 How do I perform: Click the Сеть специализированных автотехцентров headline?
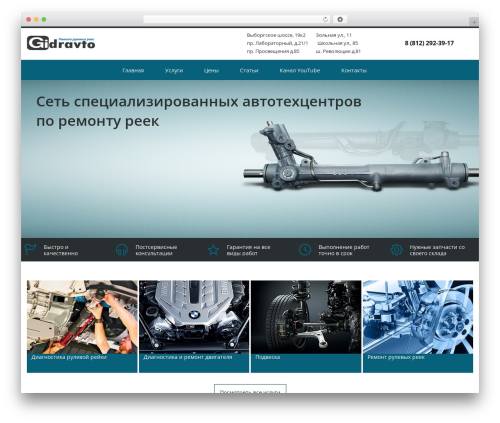pos(199,111)
